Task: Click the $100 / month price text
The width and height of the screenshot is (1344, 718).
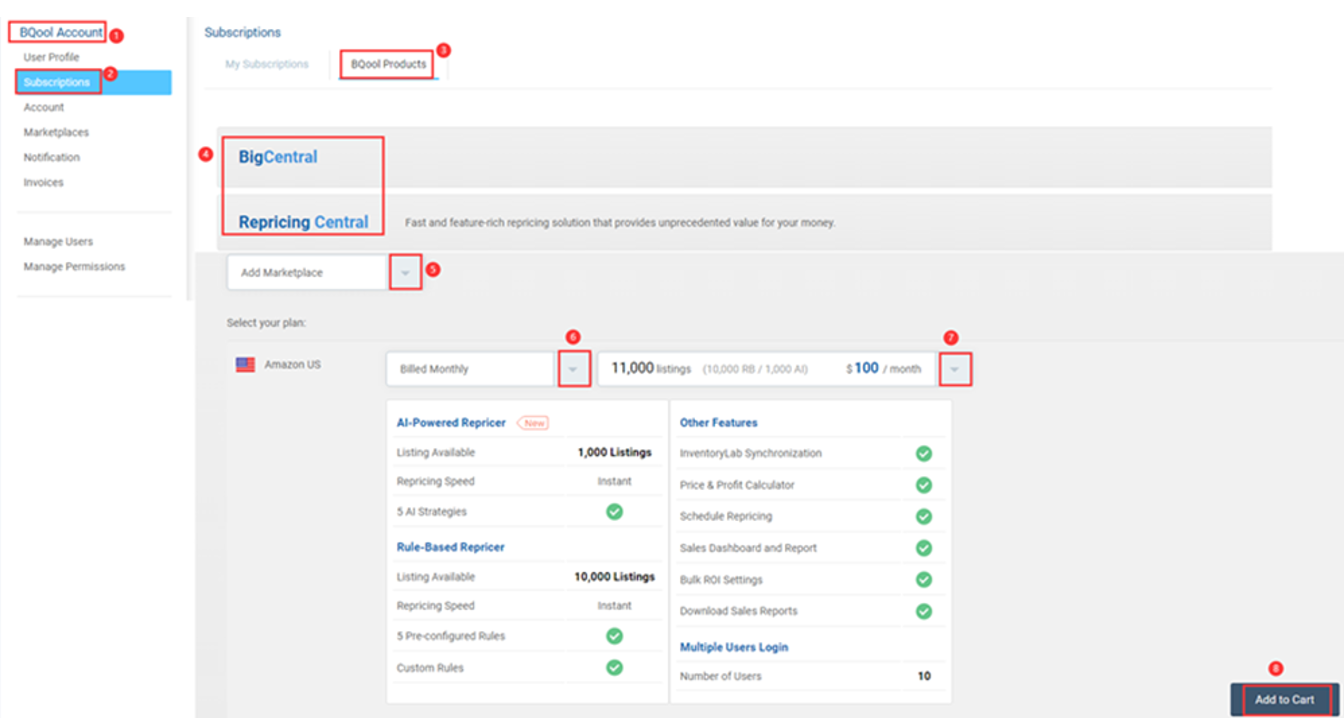Action: (x=883, y=368)
